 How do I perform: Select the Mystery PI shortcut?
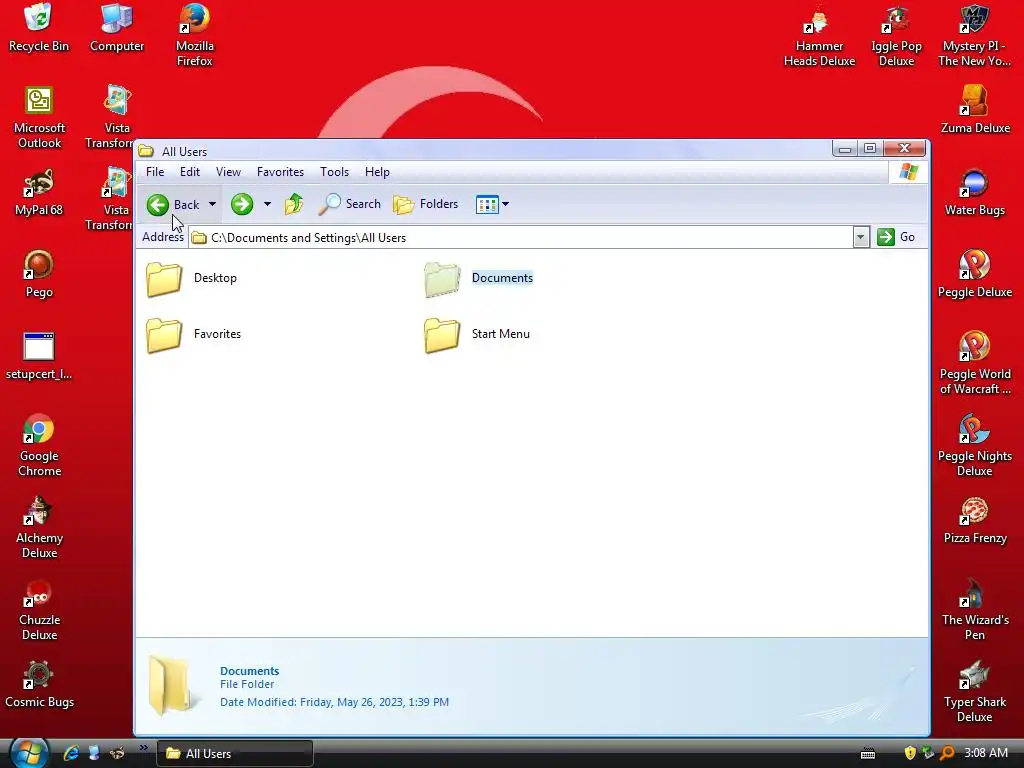[x=974, y=36]
